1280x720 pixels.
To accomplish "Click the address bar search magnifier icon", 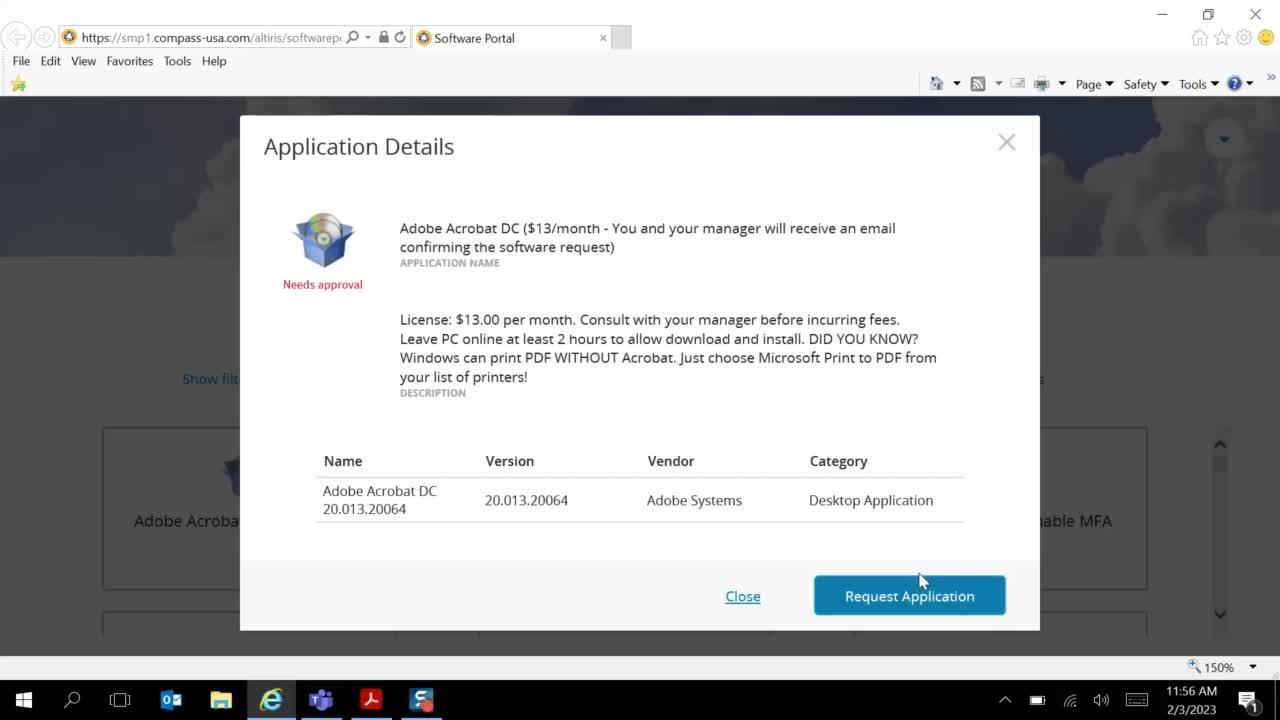I will pos(352,38).
